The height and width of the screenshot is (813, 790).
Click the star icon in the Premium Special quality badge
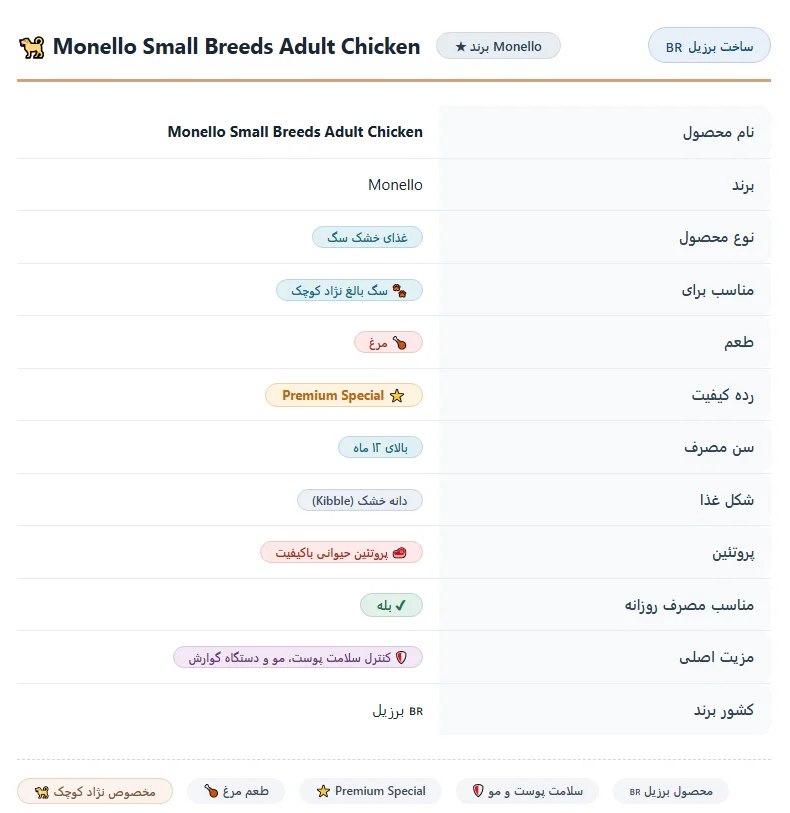coord(397,396)
